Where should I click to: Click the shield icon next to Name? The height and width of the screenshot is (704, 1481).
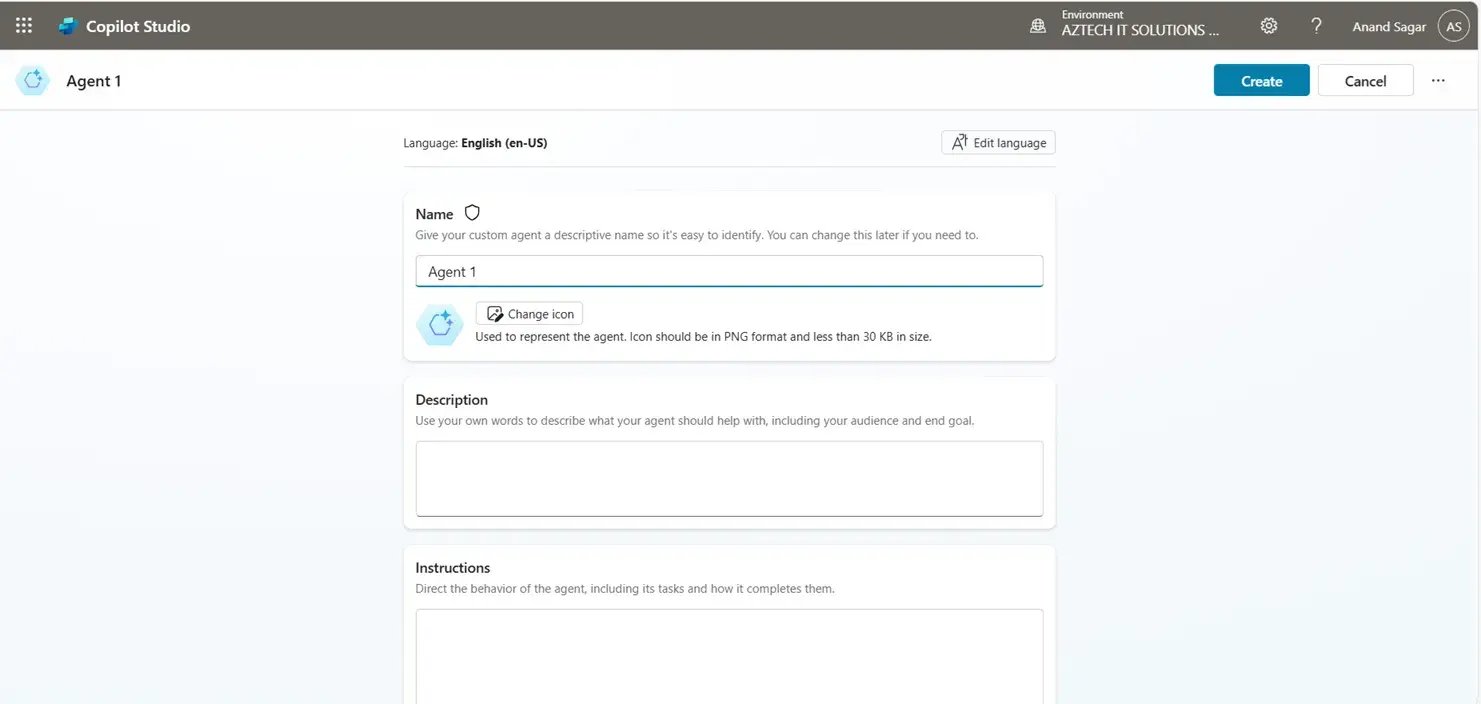point(472,213)
